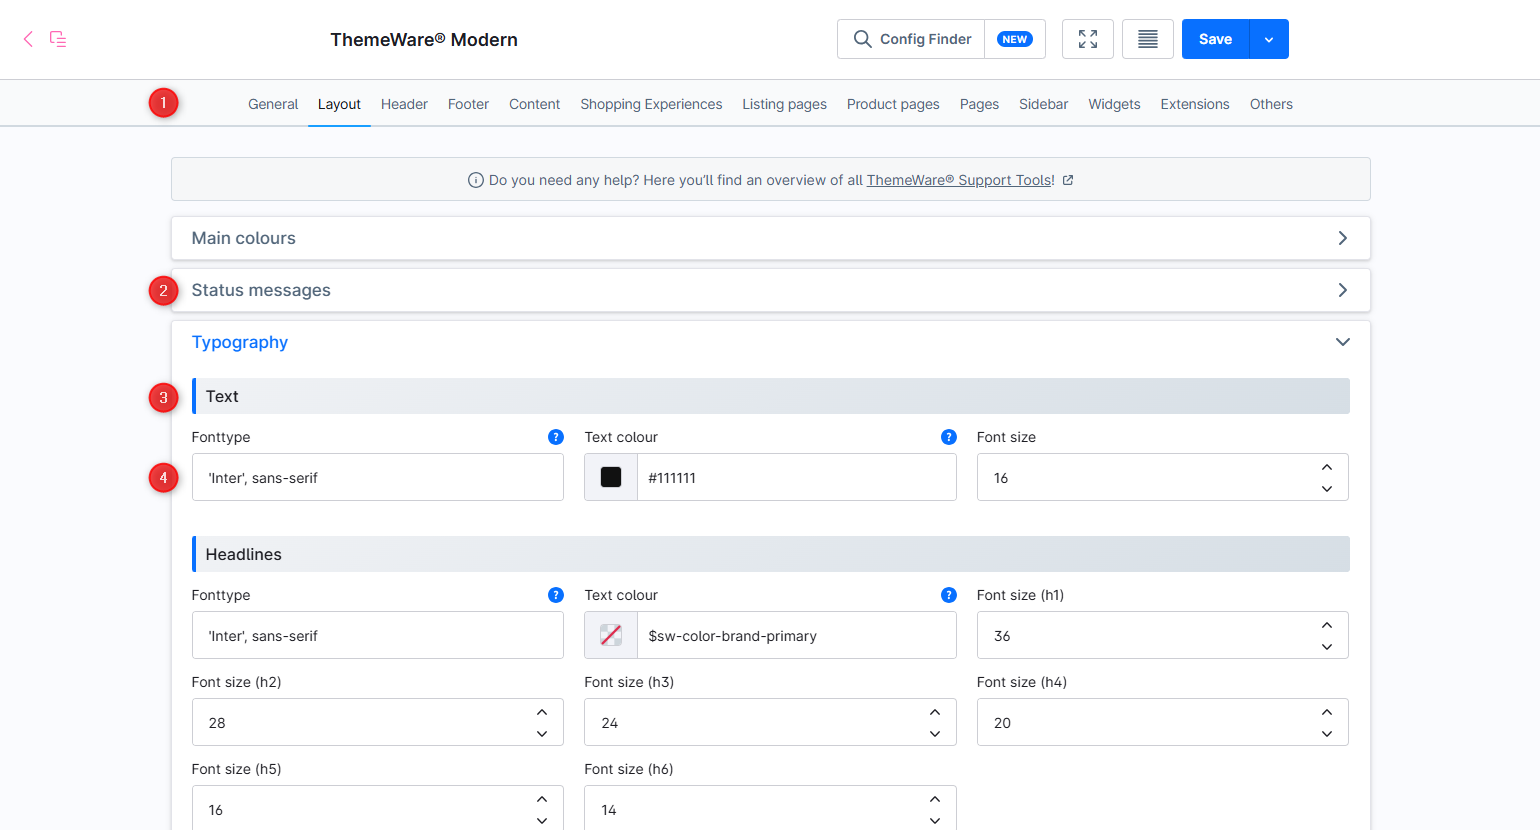The height and width of the screenshot is (830, 1540).
Task: Switch to the Widgets tab
Action: pyautogui.click(x=1114, y=104)
